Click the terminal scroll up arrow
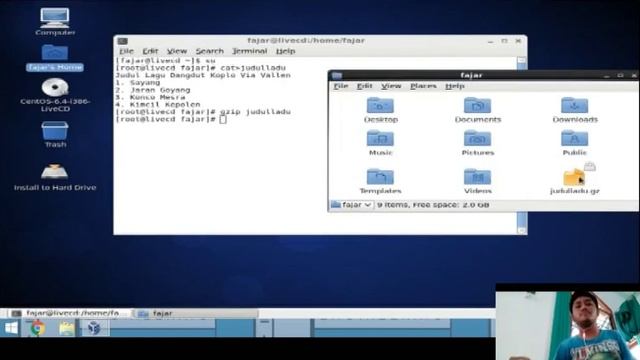 pyautogui.click(x=522, y=60)
